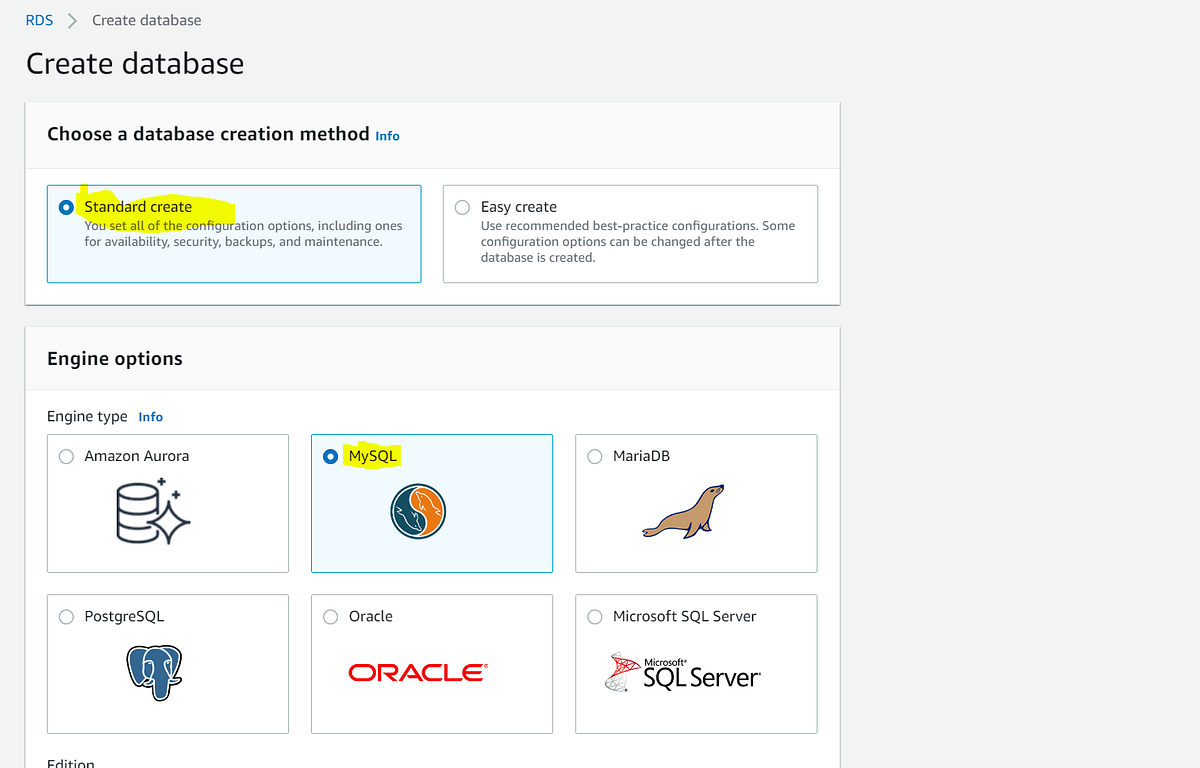
Task: Select the Easy create radio button
Action: coord(462,207)
